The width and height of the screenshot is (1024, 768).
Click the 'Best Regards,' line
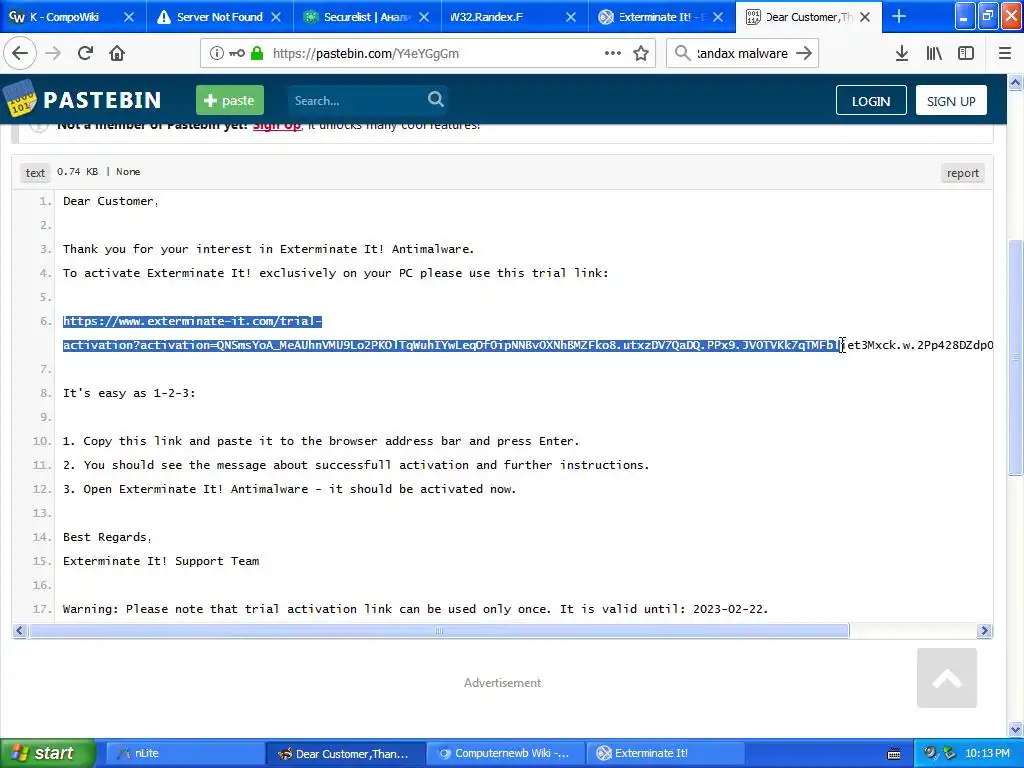tap(107, 537)
